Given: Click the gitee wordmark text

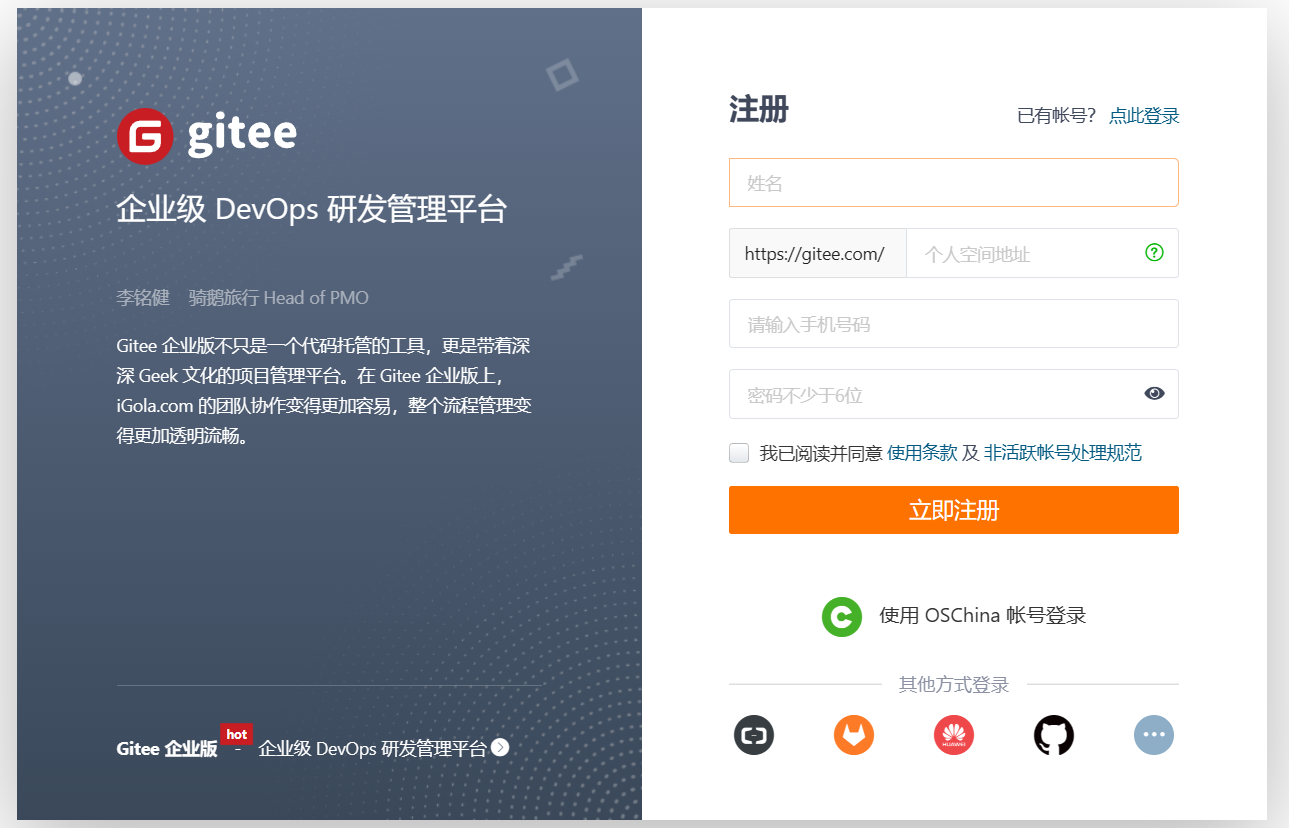Looking at the screenshot, I should [242, 135].
